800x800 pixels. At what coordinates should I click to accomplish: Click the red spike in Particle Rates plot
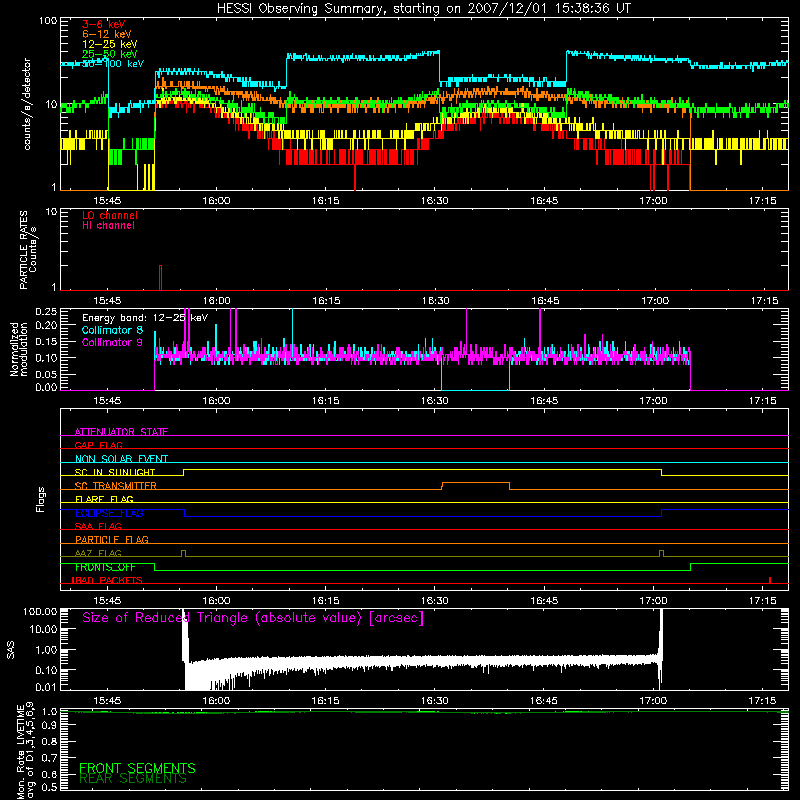click(160, 278)
